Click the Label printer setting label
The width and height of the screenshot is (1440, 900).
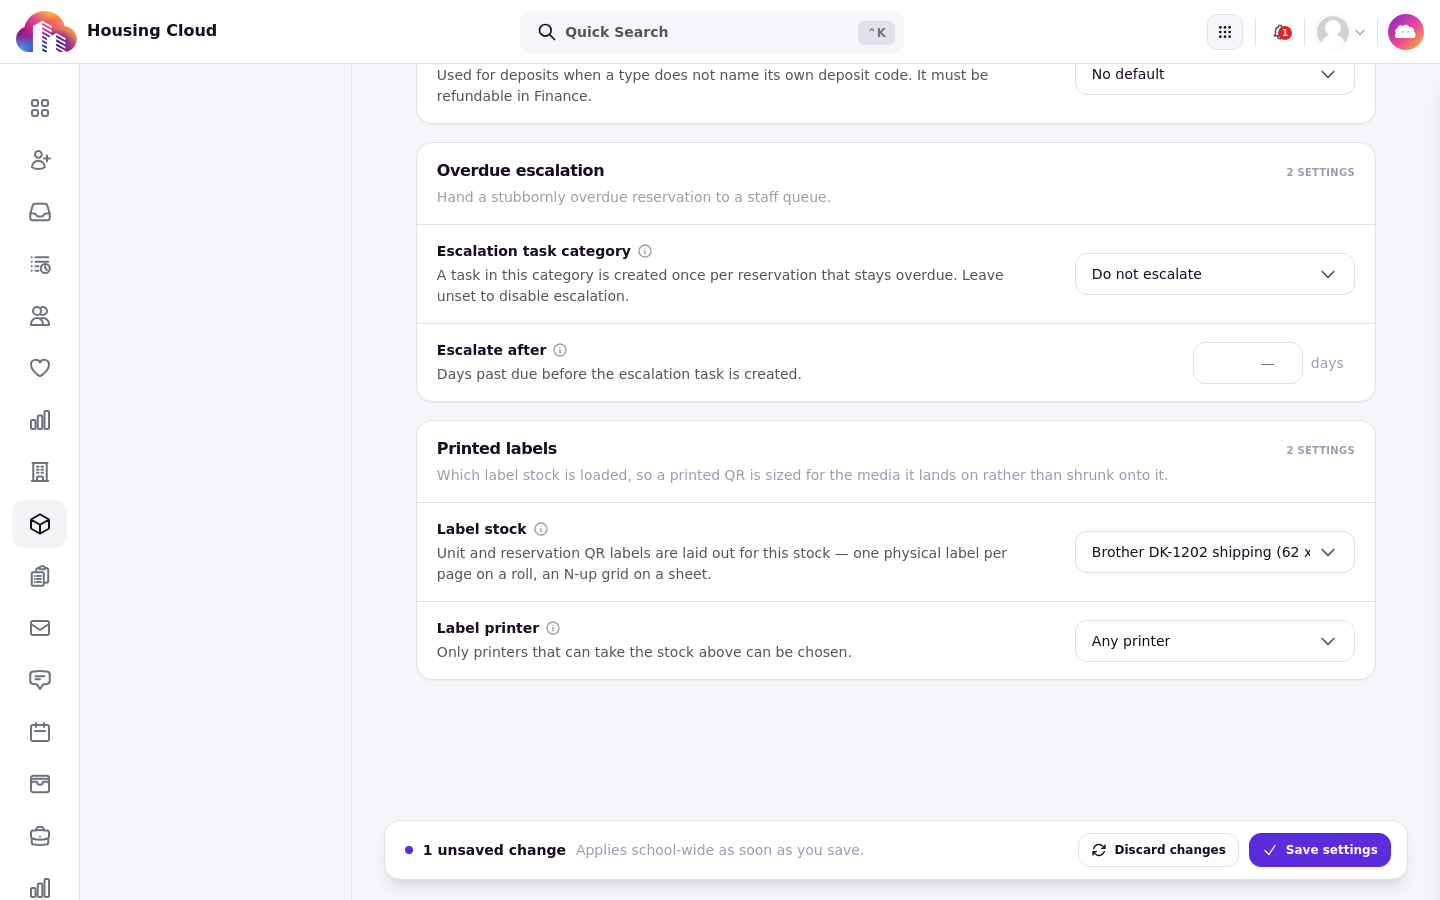488,628
